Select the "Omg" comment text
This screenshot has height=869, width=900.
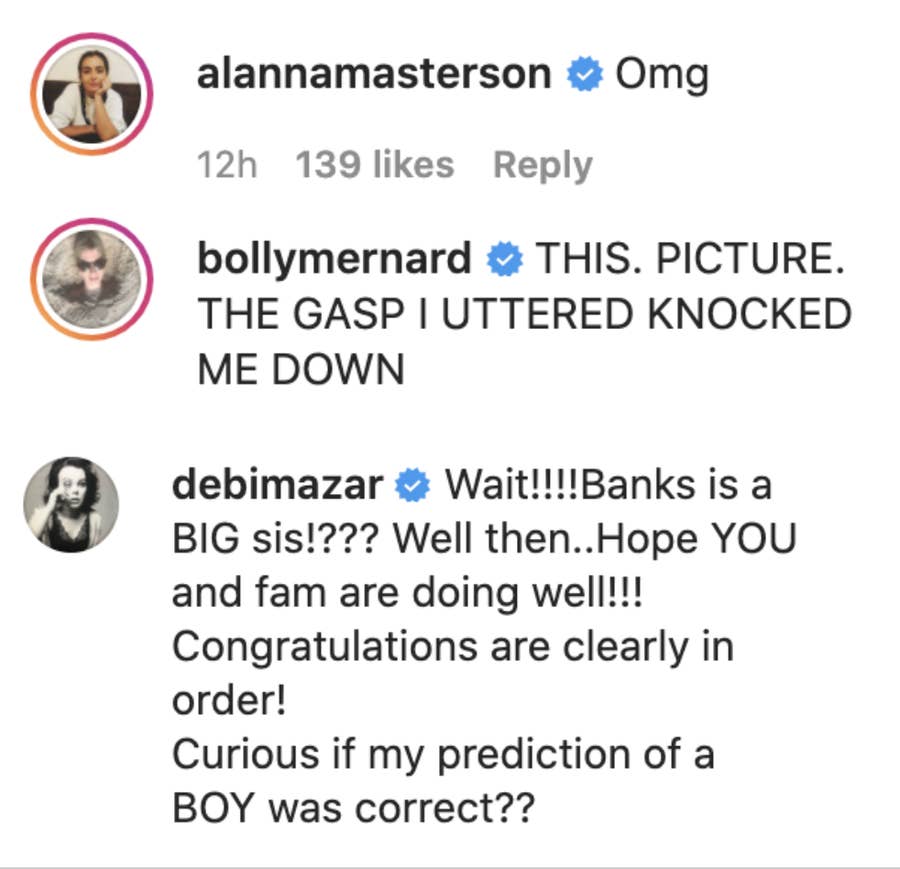tap(661, 76)
